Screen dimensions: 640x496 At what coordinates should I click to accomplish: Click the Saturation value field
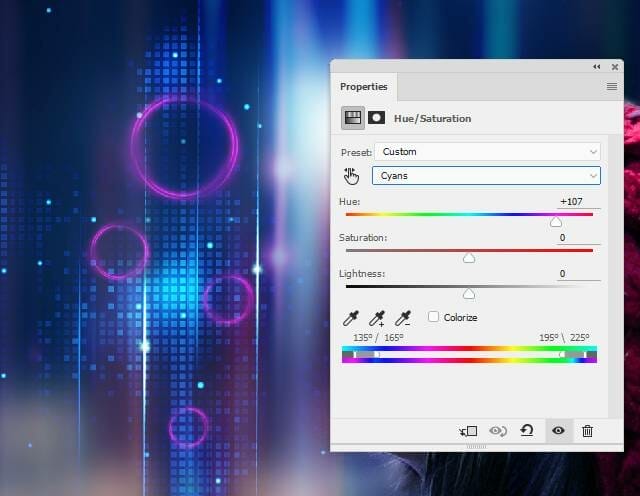578,238
